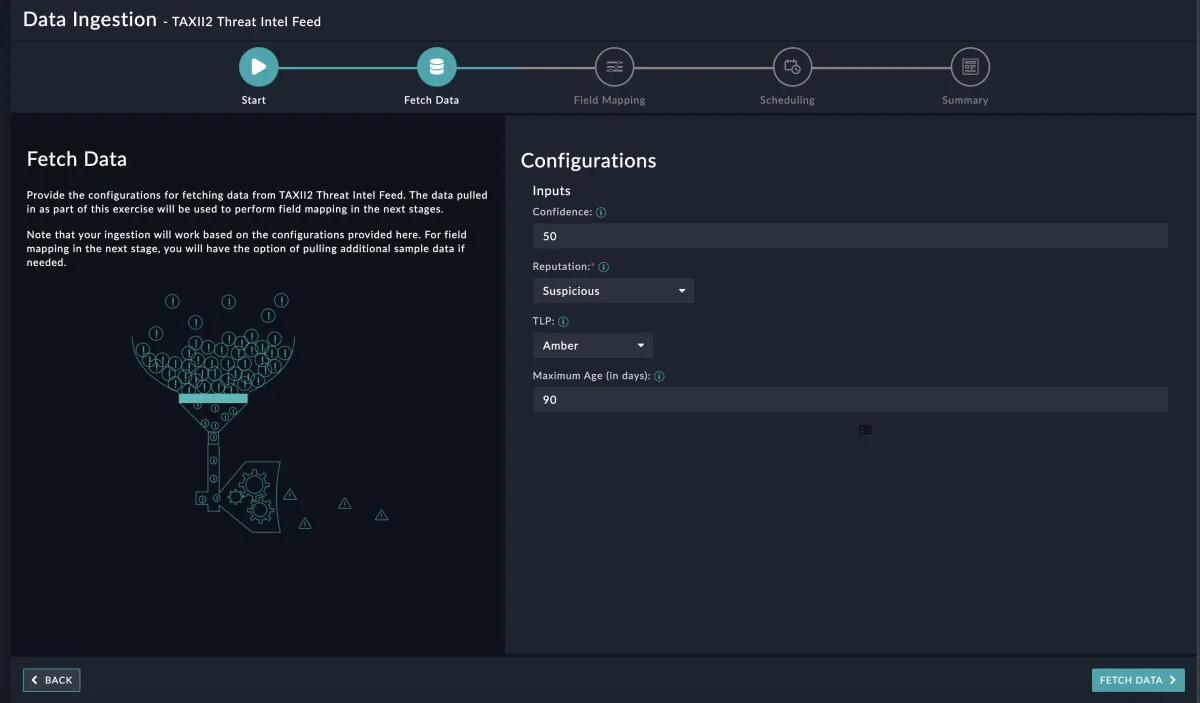Show info tooltip beside Reputation label
This screenshot has height=703, width=1200.
[x=604, y=267]
